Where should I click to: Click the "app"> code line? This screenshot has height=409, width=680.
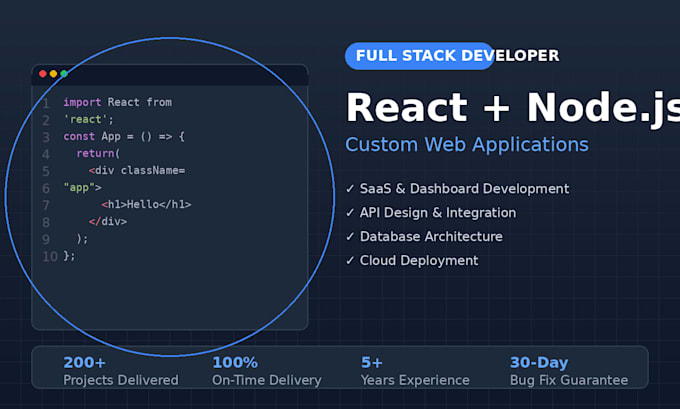click(x=82, y=187)
